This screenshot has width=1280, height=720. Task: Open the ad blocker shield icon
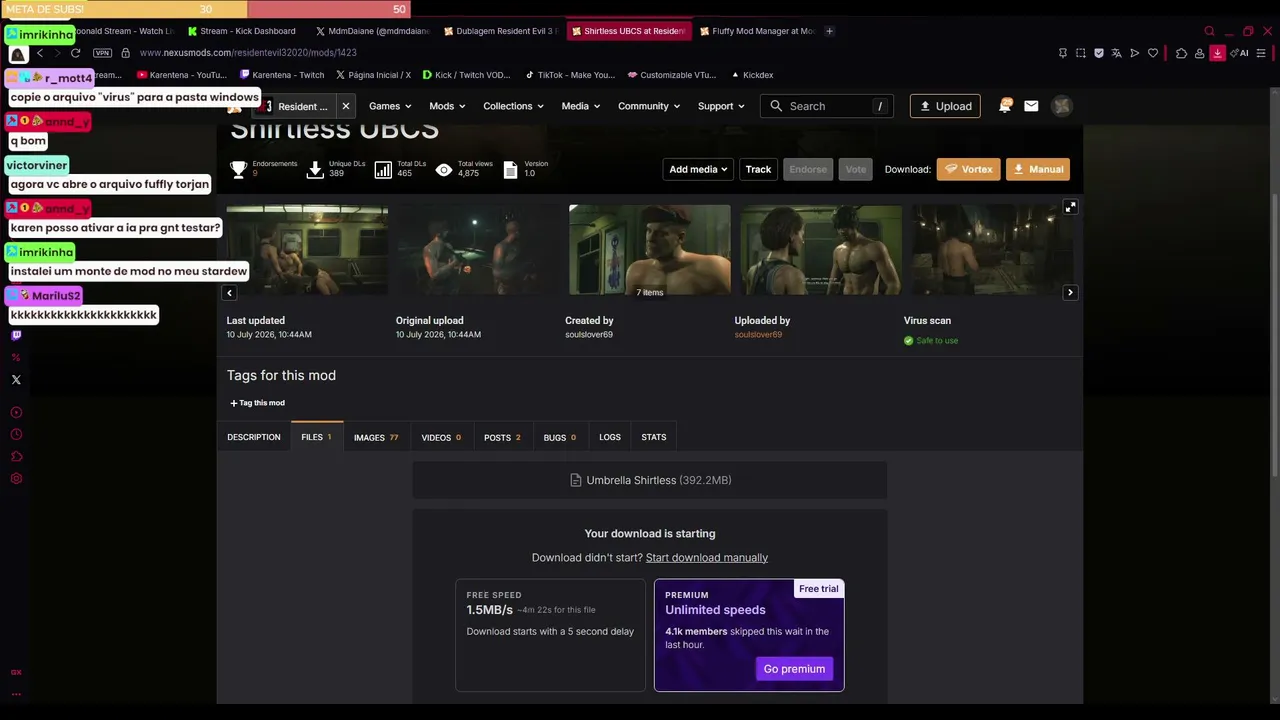[x=1099, y=53]
